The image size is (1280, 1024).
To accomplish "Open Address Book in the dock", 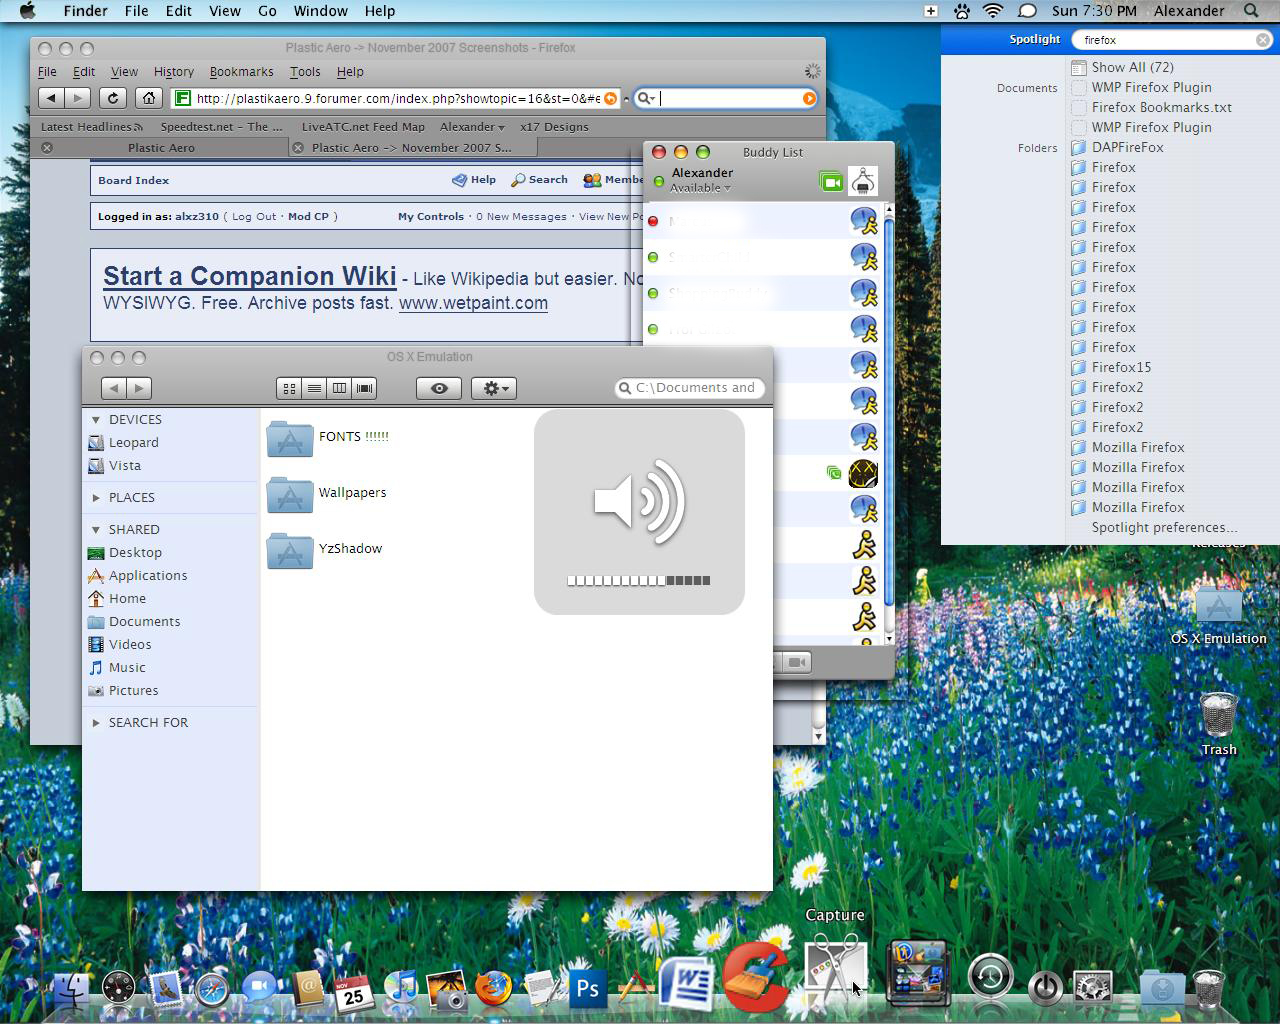I will [307, 988].
